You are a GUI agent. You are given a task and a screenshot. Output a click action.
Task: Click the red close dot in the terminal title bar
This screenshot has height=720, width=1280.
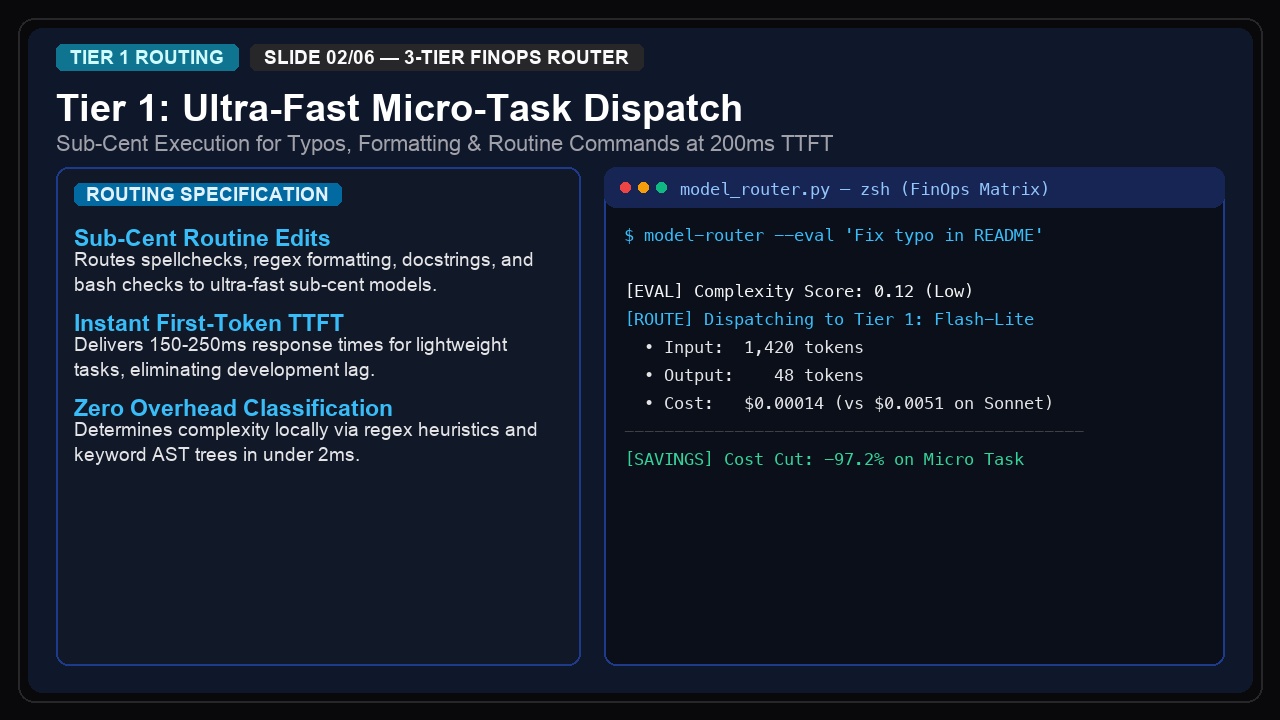pyautogui.click(x=626, y=188)
